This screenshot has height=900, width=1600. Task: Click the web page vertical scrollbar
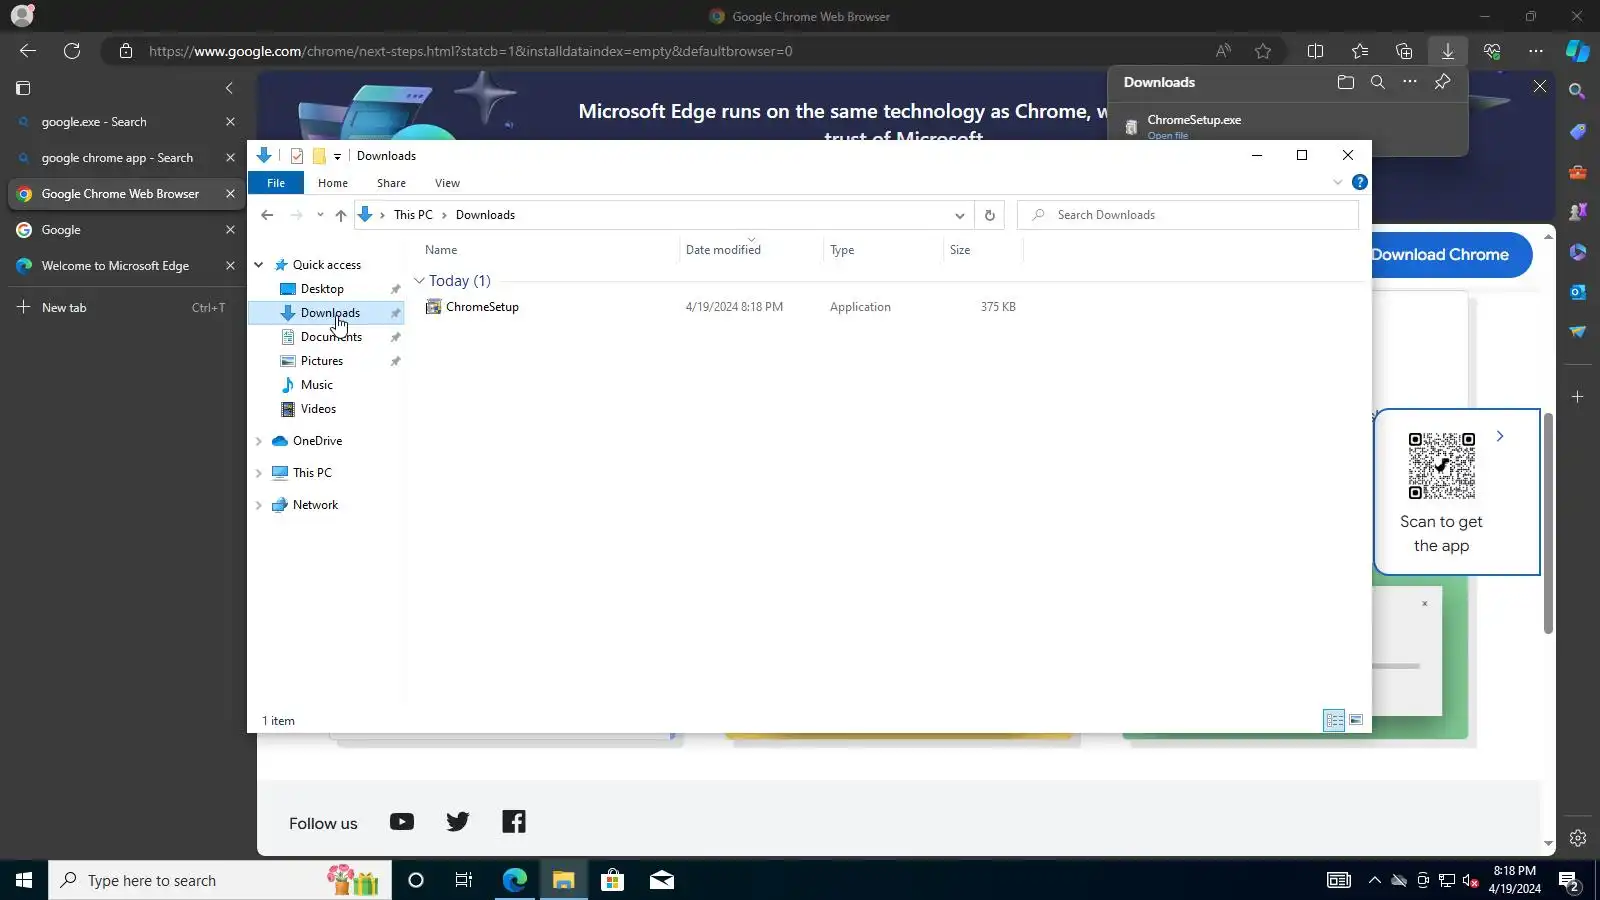[1548, 523]
